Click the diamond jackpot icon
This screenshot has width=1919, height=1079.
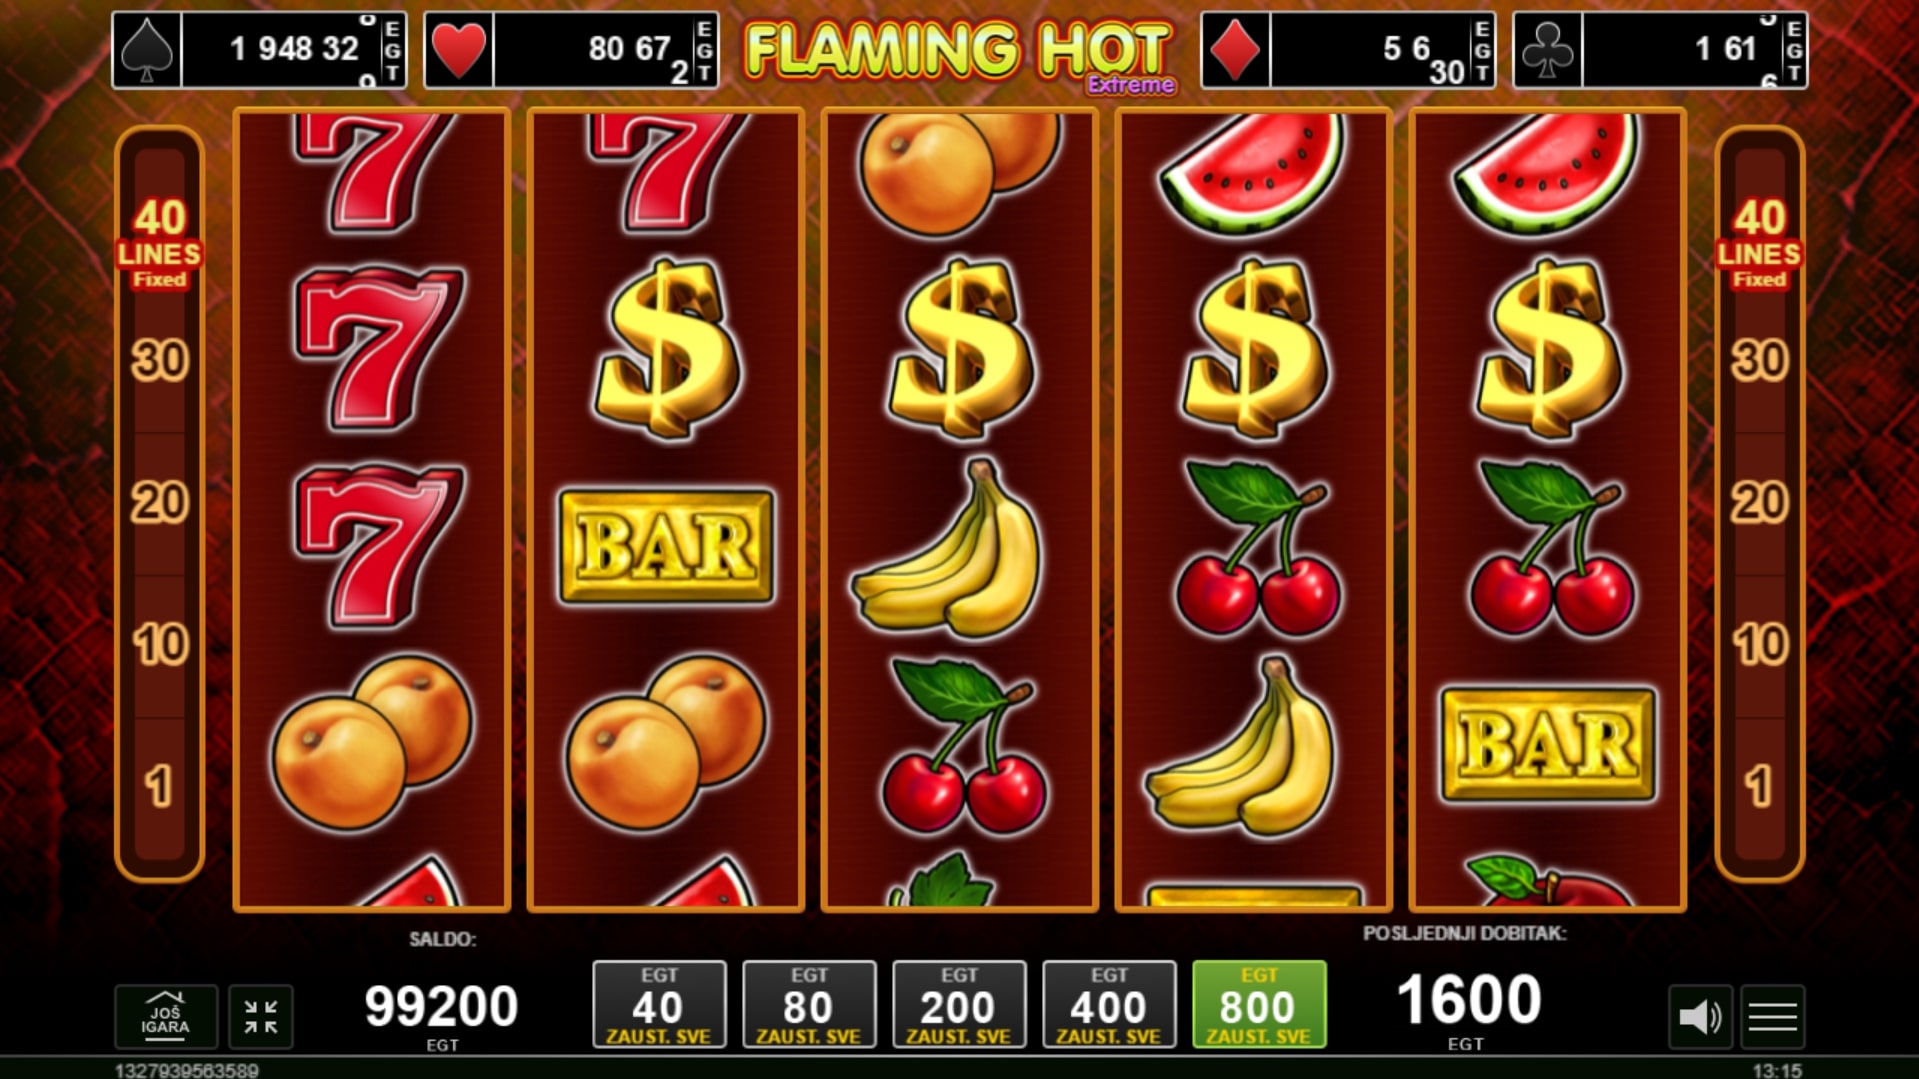click(x=1235, y=49)
